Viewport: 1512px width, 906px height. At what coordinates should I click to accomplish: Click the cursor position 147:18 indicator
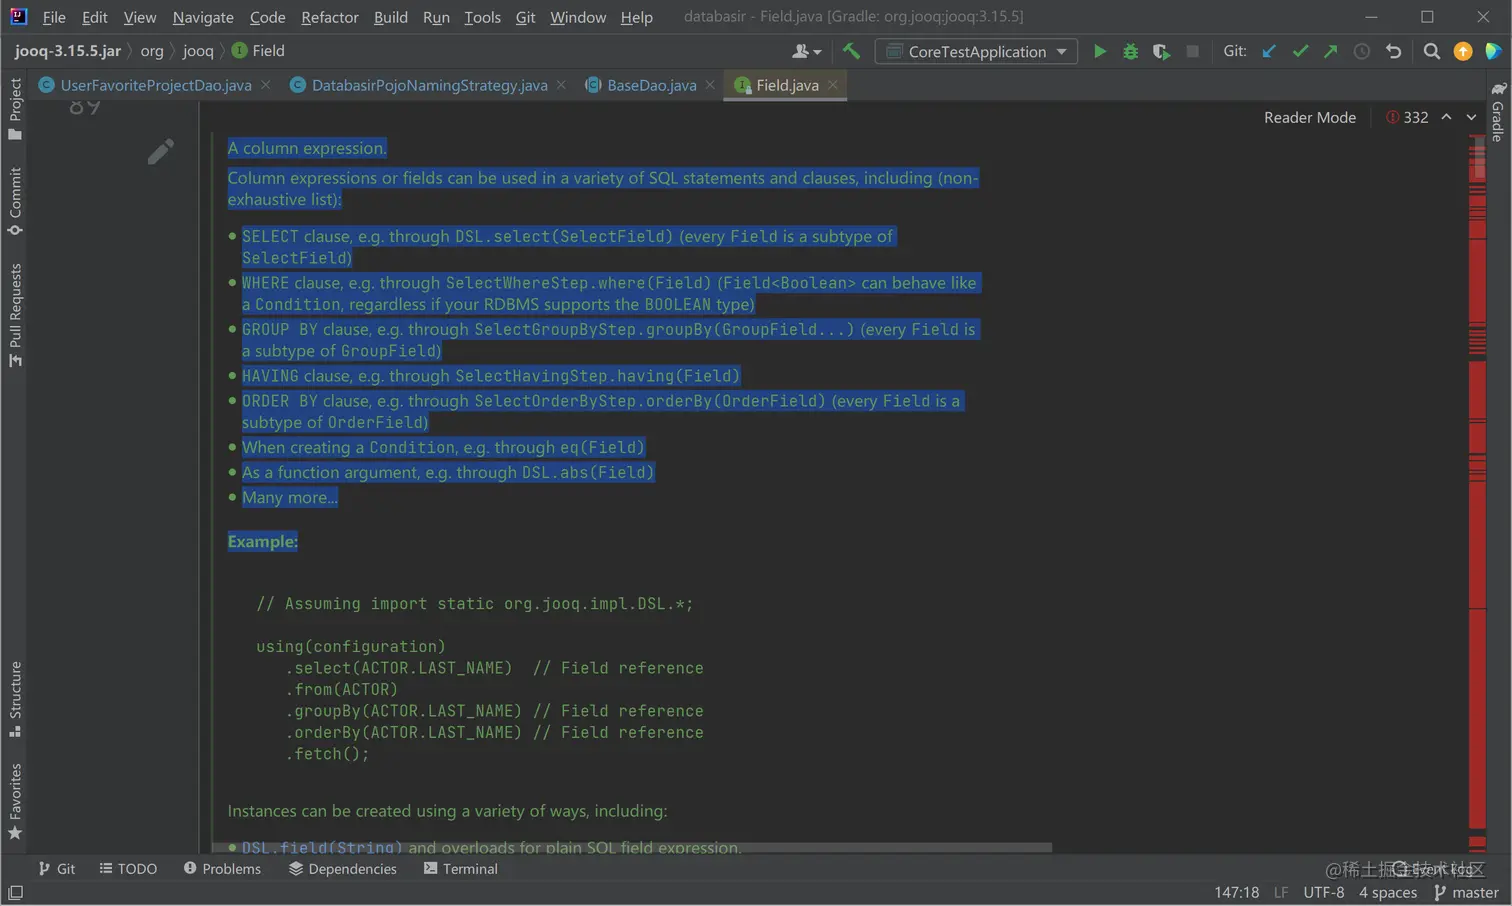1236,892
